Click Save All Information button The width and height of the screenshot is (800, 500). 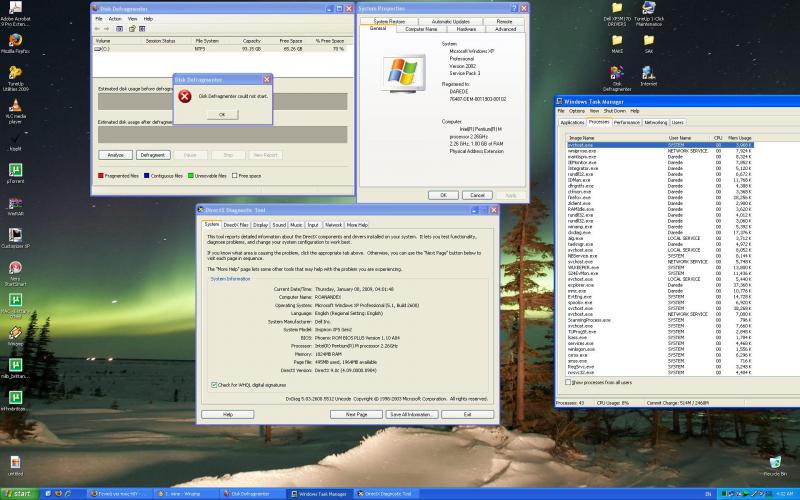click(411, 415)
